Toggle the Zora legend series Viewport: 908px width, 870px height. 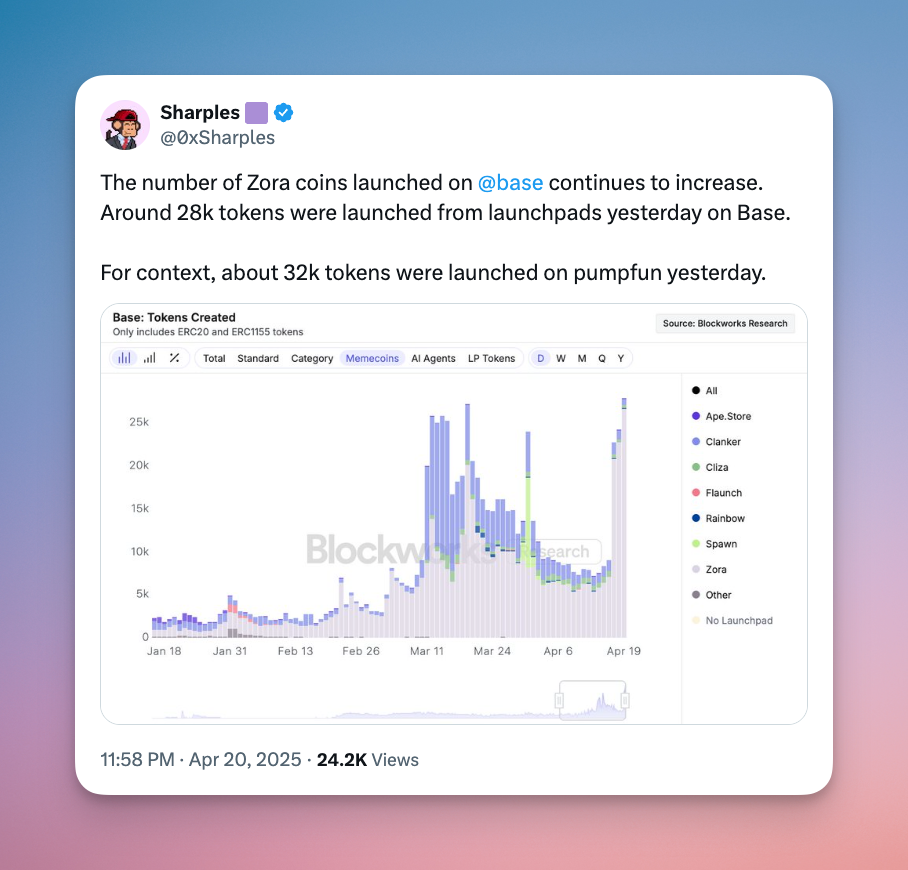pos(715,570)
